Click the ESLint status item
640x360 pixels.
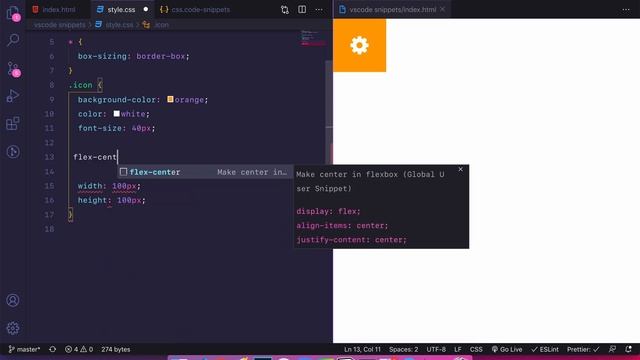(x=544, y=349)
